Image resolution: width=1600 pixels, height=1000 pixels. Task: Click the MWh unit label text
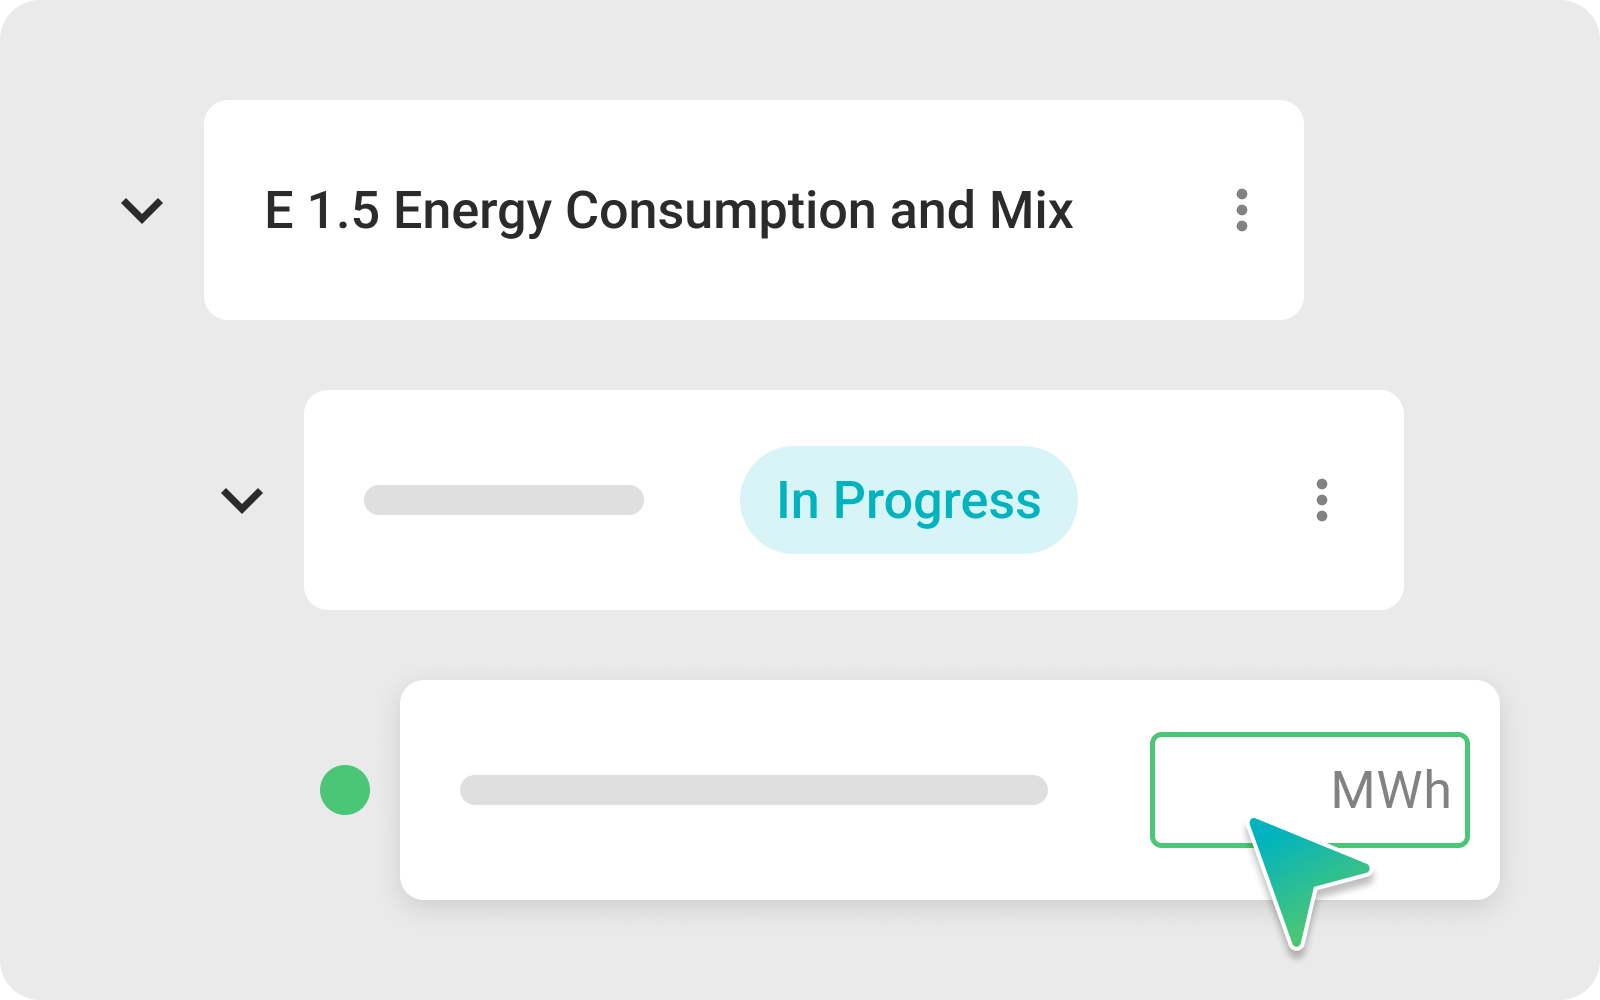tap(1390, 790)
